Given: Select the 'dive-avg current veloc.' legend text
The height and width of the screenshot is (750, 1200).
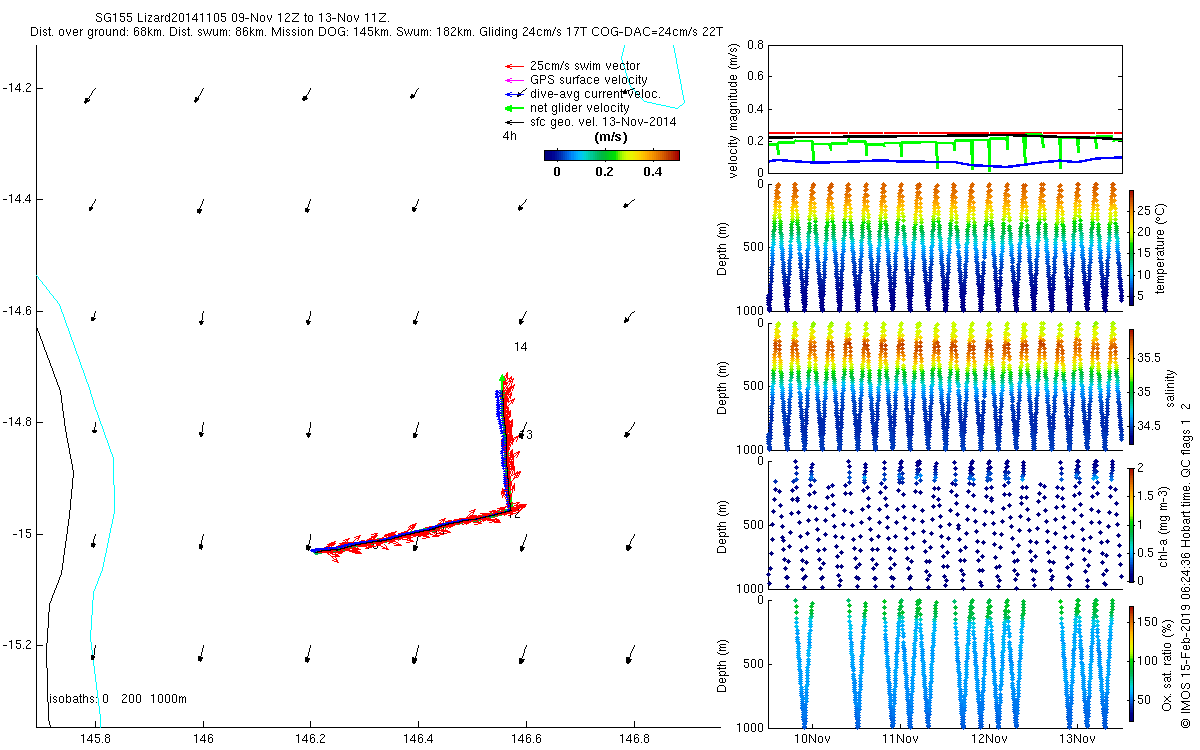Looking at the screenshot, I should tap(595, 94).
